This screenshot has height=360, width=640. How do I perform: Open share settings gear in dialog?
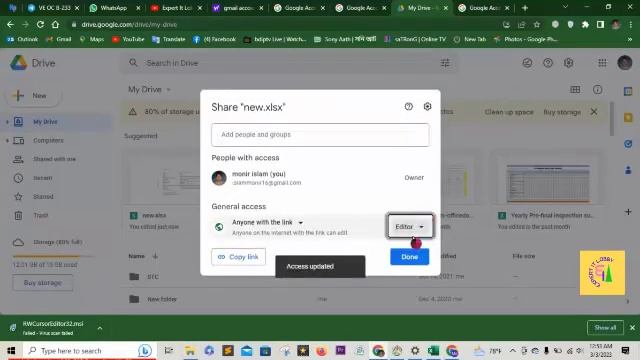pyautogui.click(x=427, y=107)
